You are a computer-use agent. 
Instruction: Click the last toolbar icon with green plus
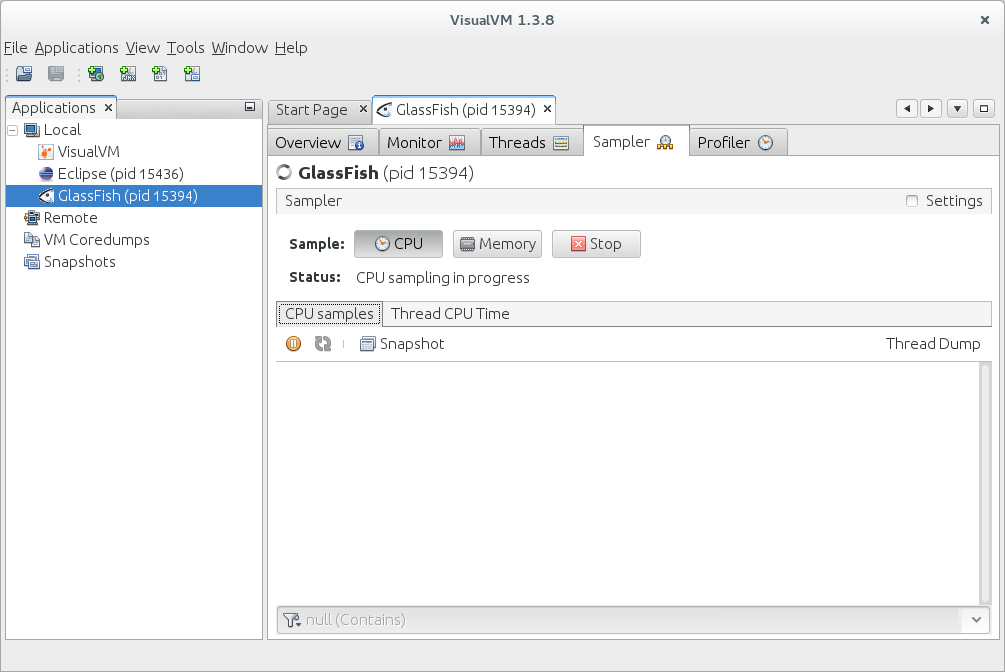pos(192,74)
